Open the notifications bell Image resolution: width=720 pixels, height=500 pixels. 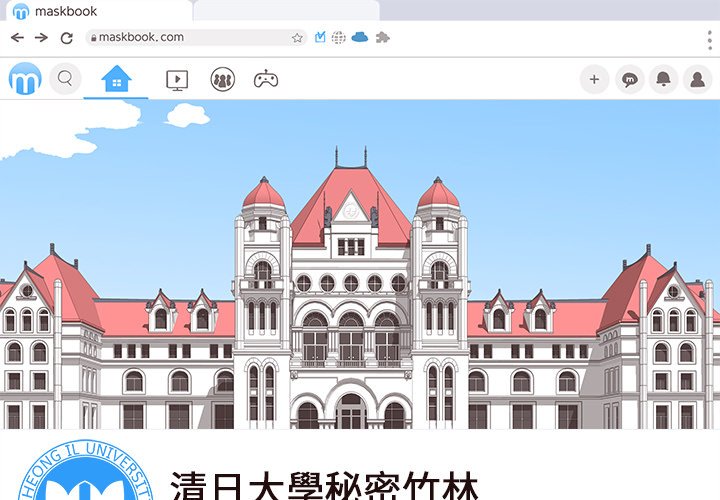point(663,79)
